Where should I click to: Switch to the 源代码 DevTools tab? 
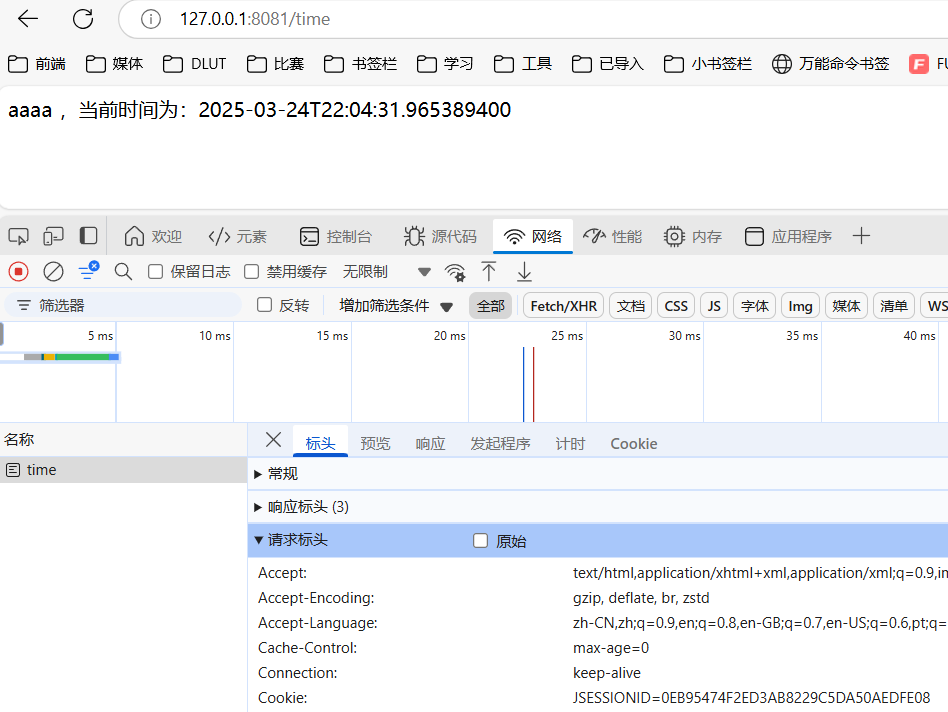point(440,236)
